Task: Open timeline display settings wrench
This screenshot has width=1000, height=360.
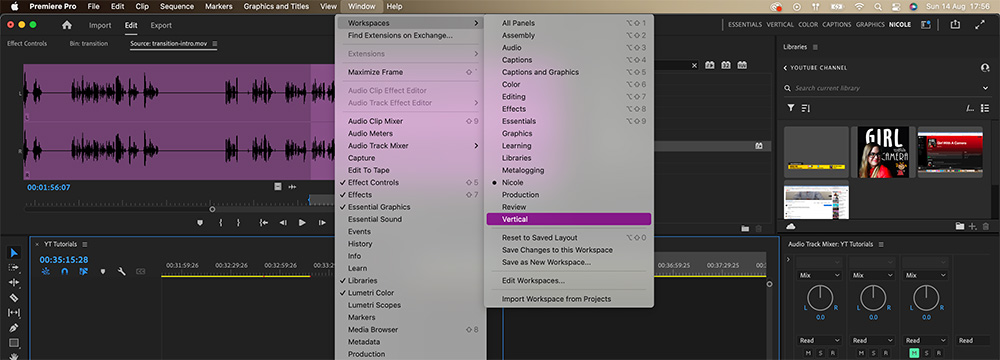Action: pos(121,271)
